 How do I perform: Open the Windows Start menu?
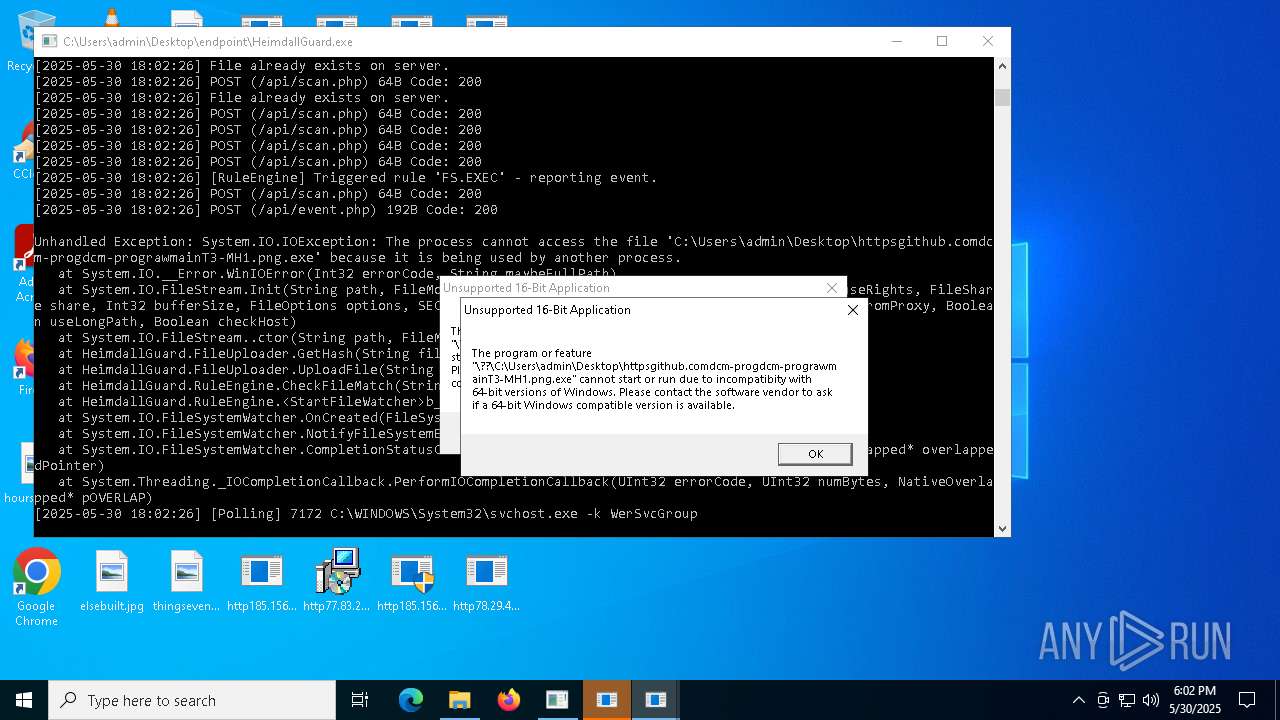click(x=24, y=700)
